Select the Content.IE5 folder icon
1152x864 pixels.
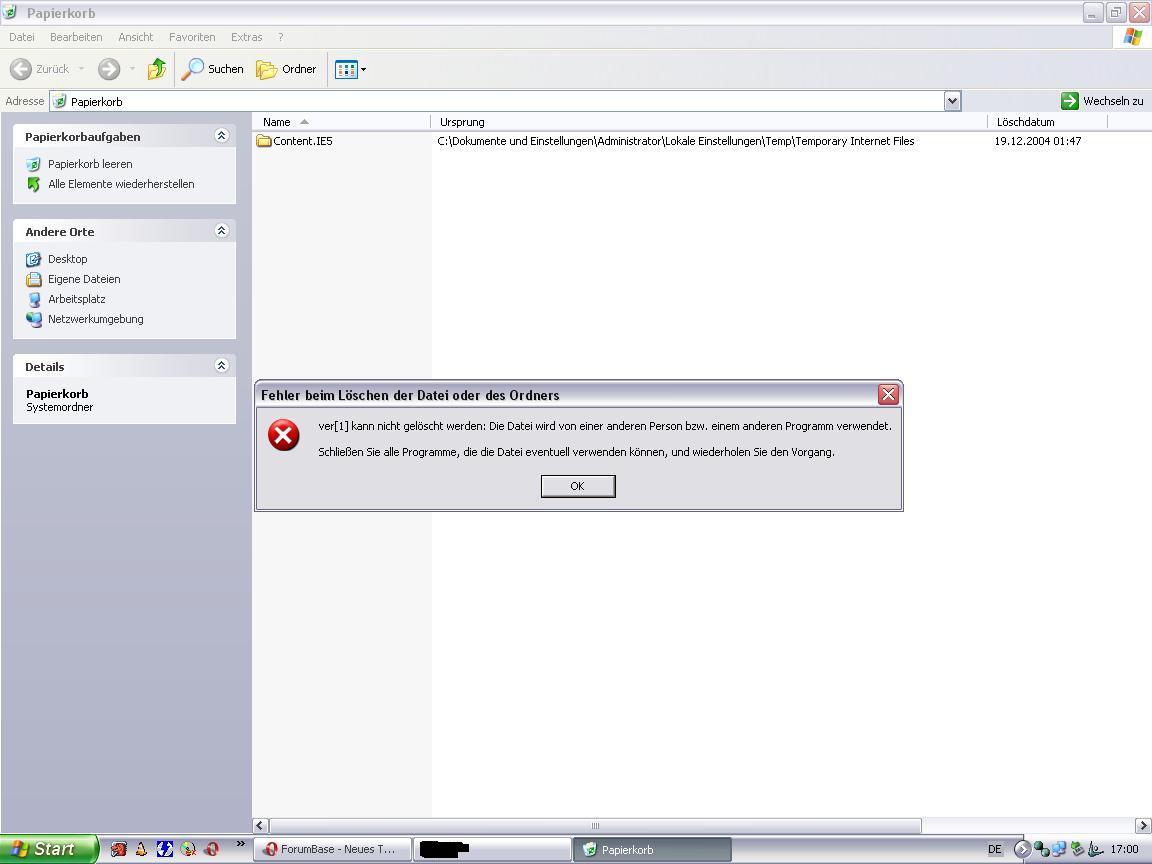tap(264, 141)
